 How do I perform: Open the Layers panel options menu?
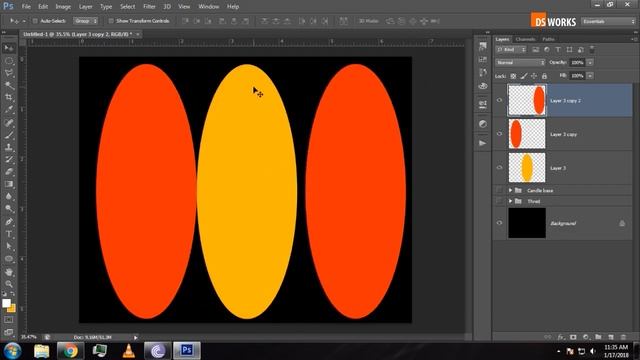pyautogui.click(x=634, y=39)
